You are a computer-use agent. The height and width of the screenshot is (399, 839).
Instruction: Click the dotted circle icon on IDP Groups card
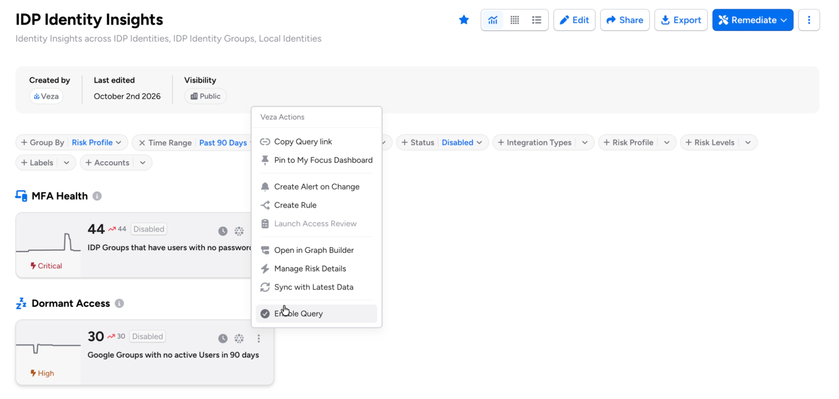(239, 231)
